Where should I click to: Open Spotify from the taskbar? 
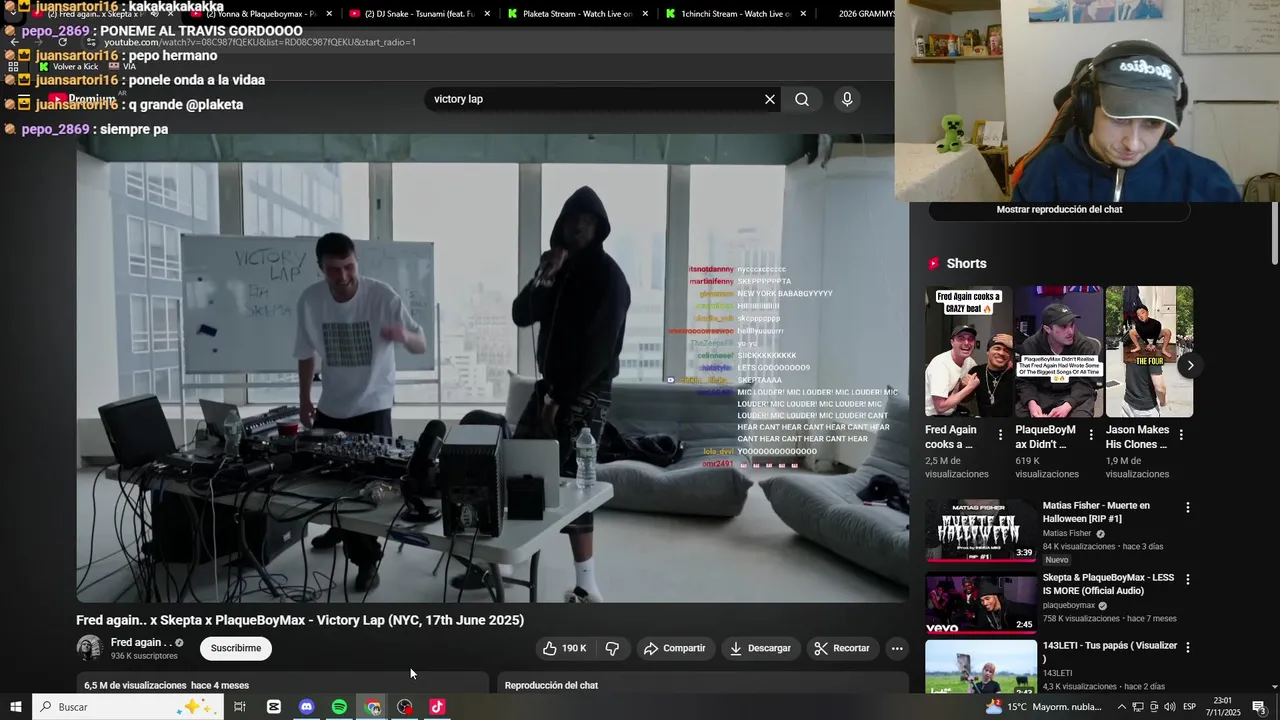pyautogui.click(x=339, y=707)
